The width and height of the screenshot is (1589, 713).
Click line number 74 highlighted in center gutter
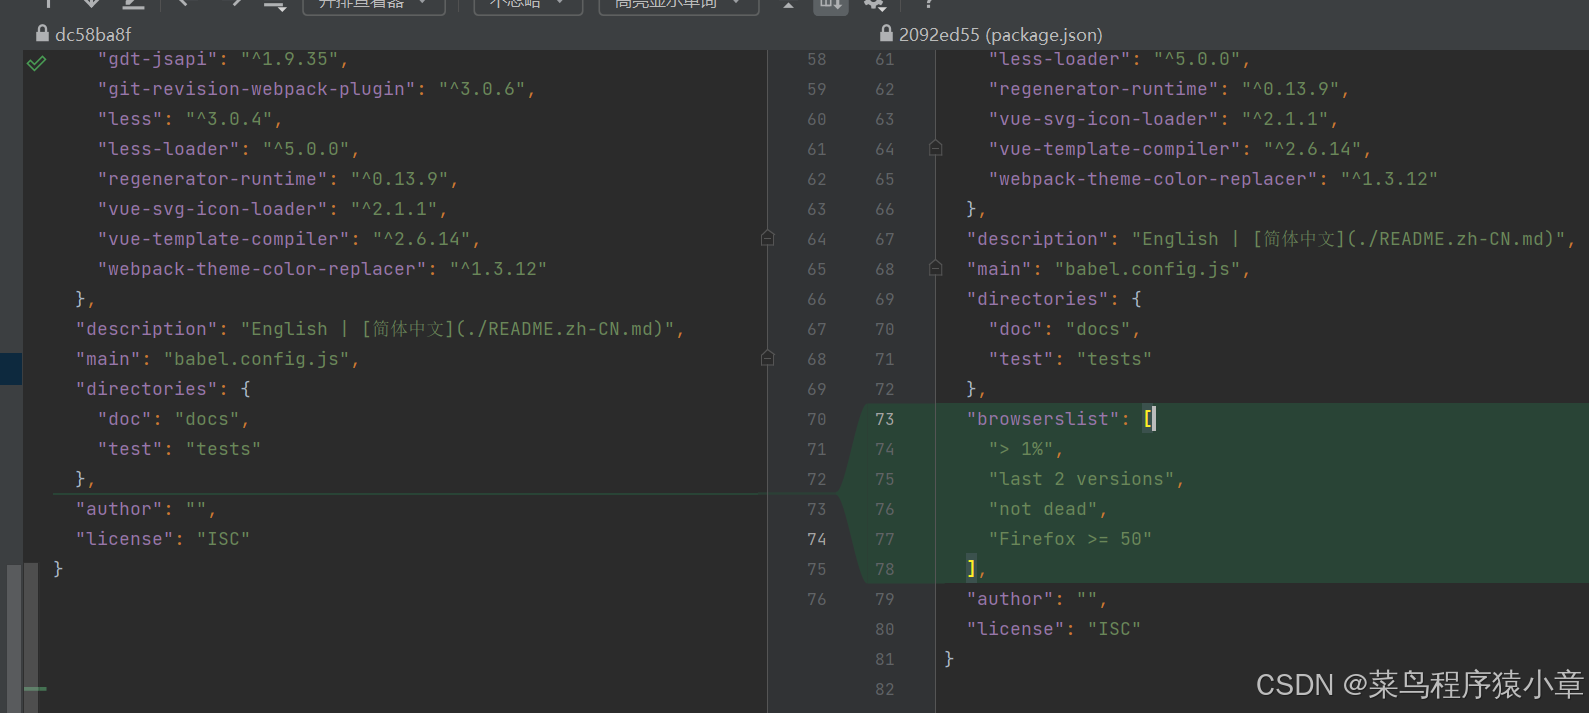click(817, 539)
